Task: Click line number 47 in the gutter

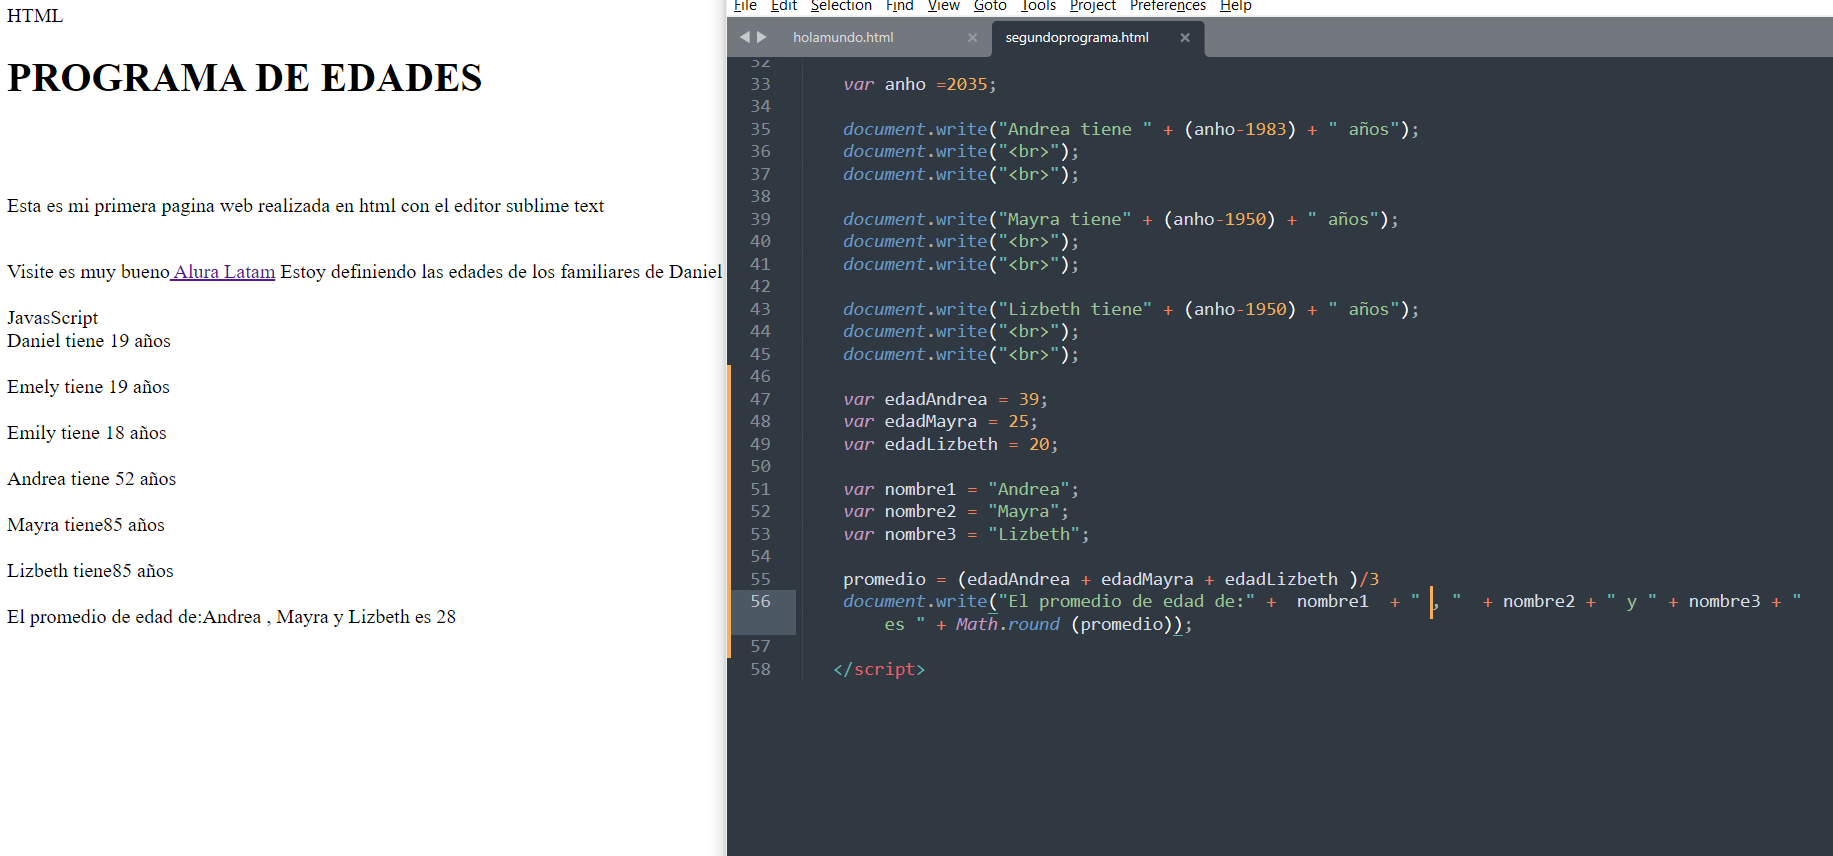Action: [x=761, y=399]
